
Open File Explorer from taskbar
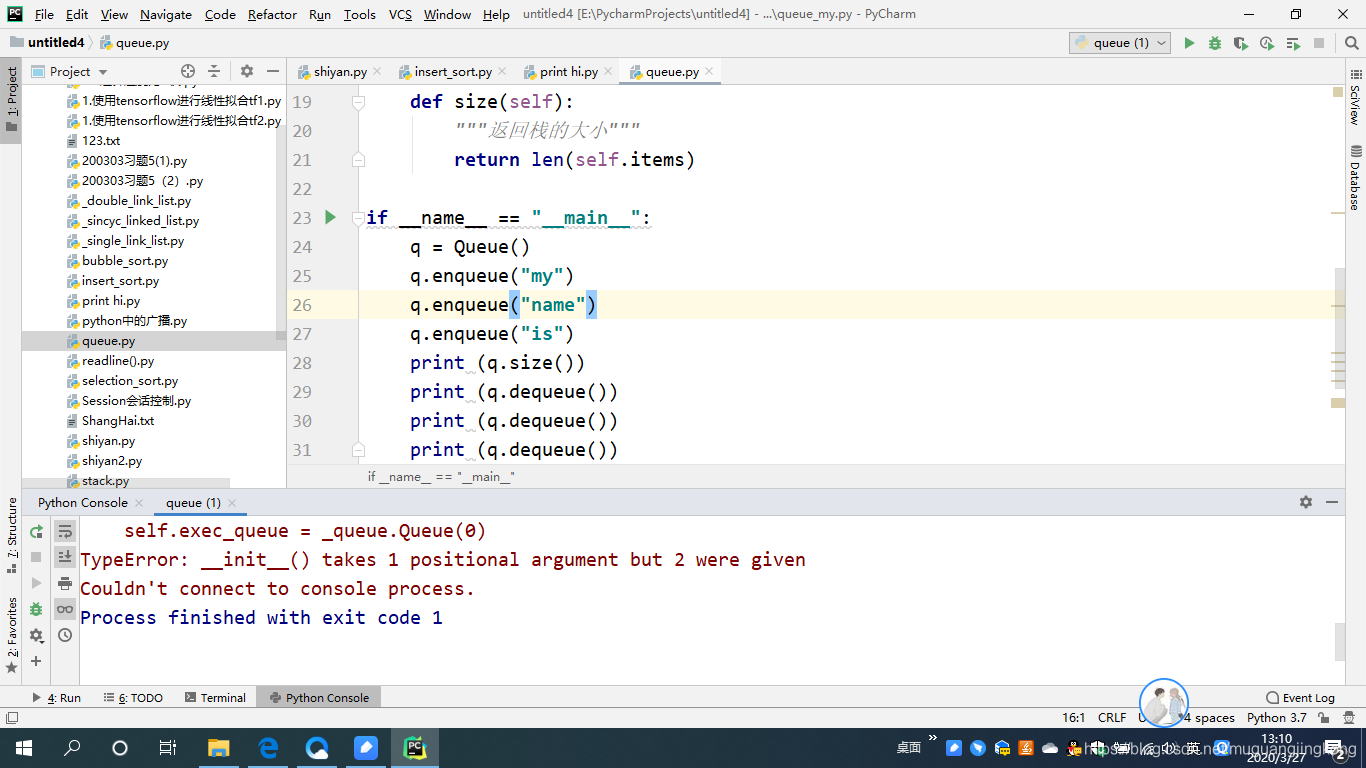[x=219, y=747]
